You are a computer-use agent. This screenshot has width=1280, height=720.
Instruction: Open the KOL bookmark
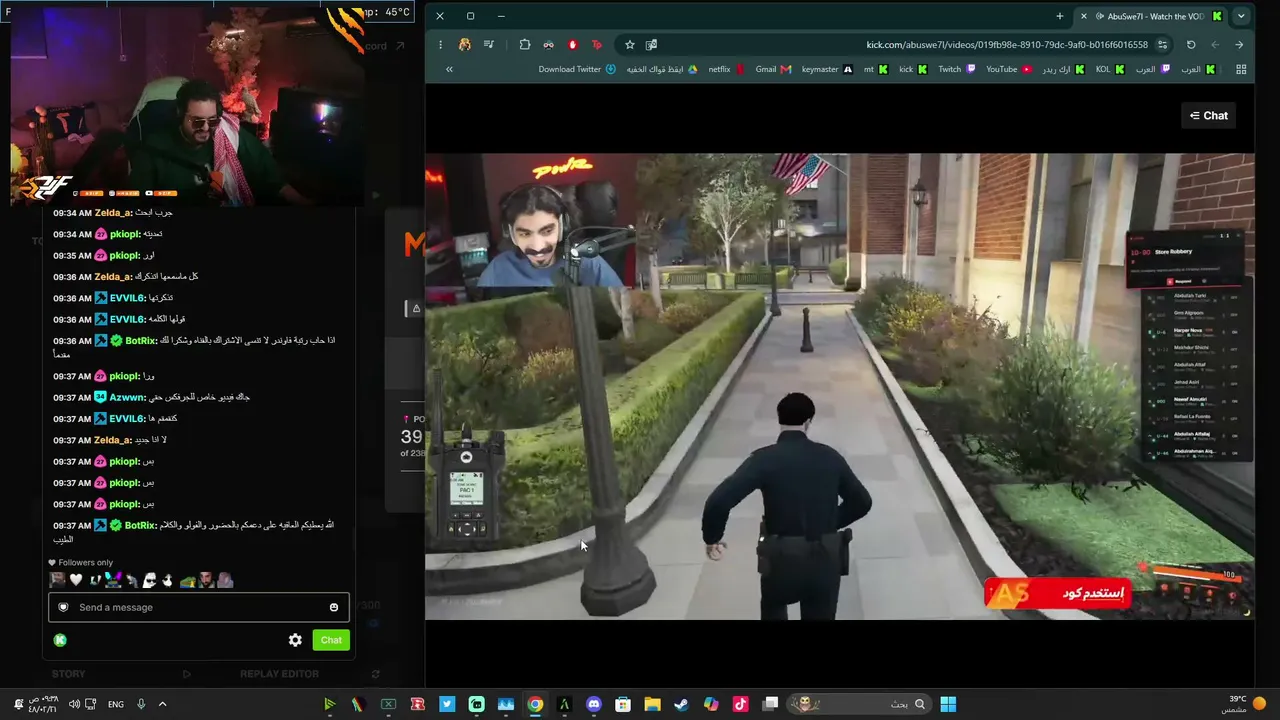coord(1109,69)
